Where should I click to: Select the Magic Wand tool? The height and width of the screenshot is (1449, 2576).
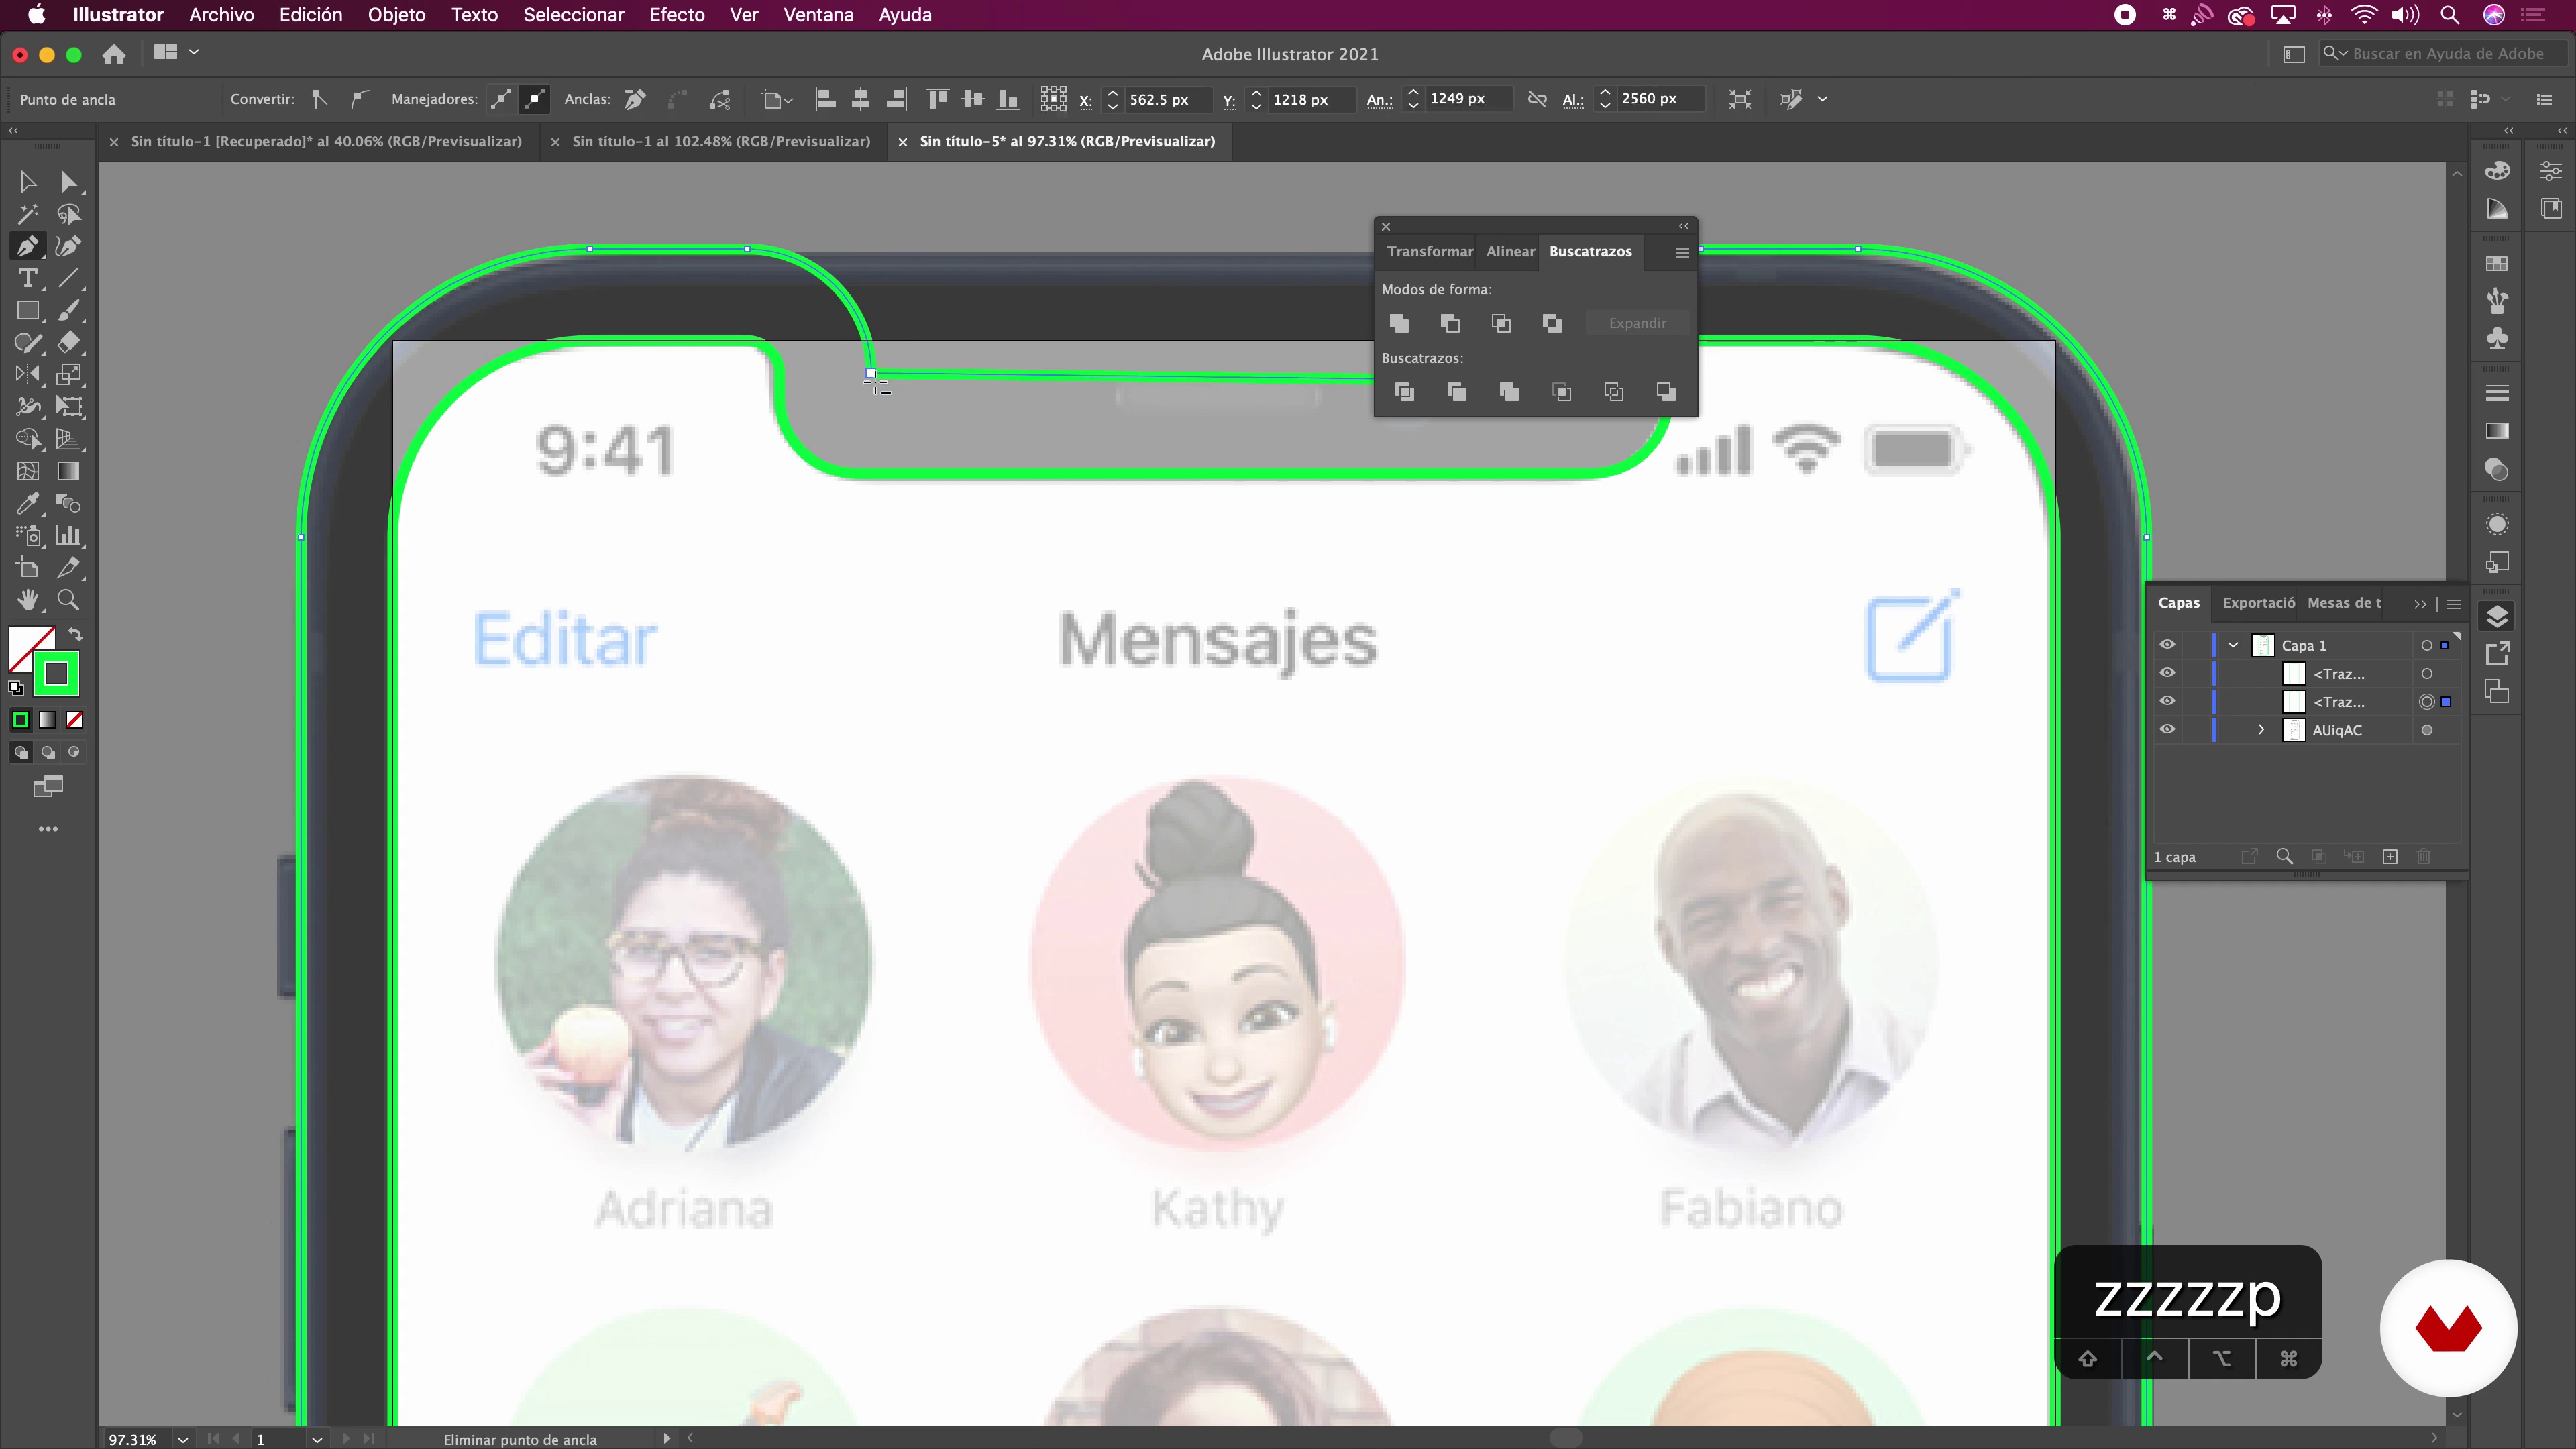click(x=27, y=214)
